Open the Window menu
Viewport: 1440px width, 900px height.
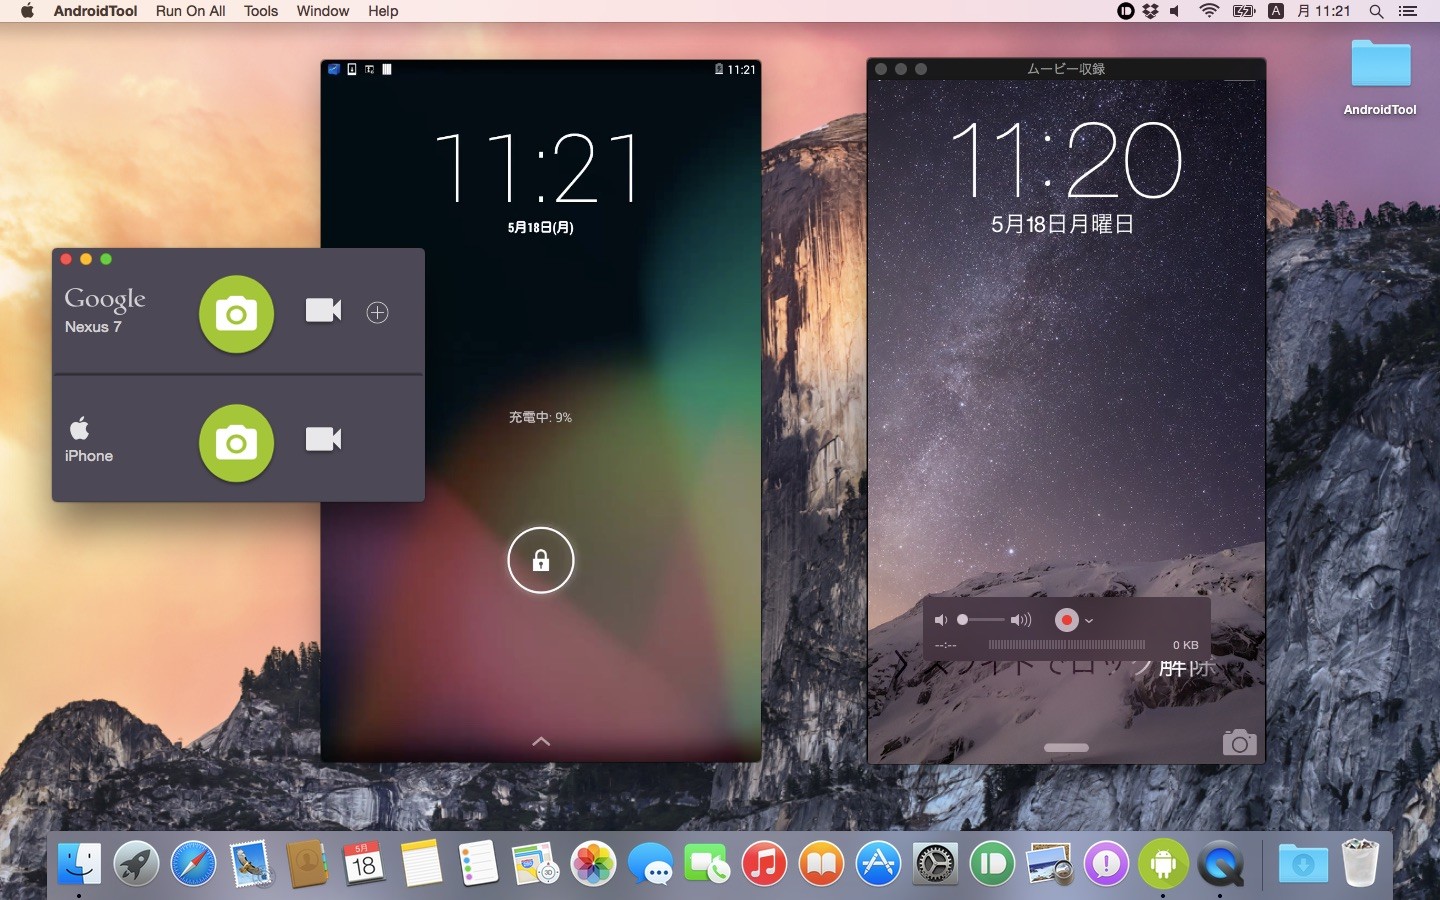323,11
